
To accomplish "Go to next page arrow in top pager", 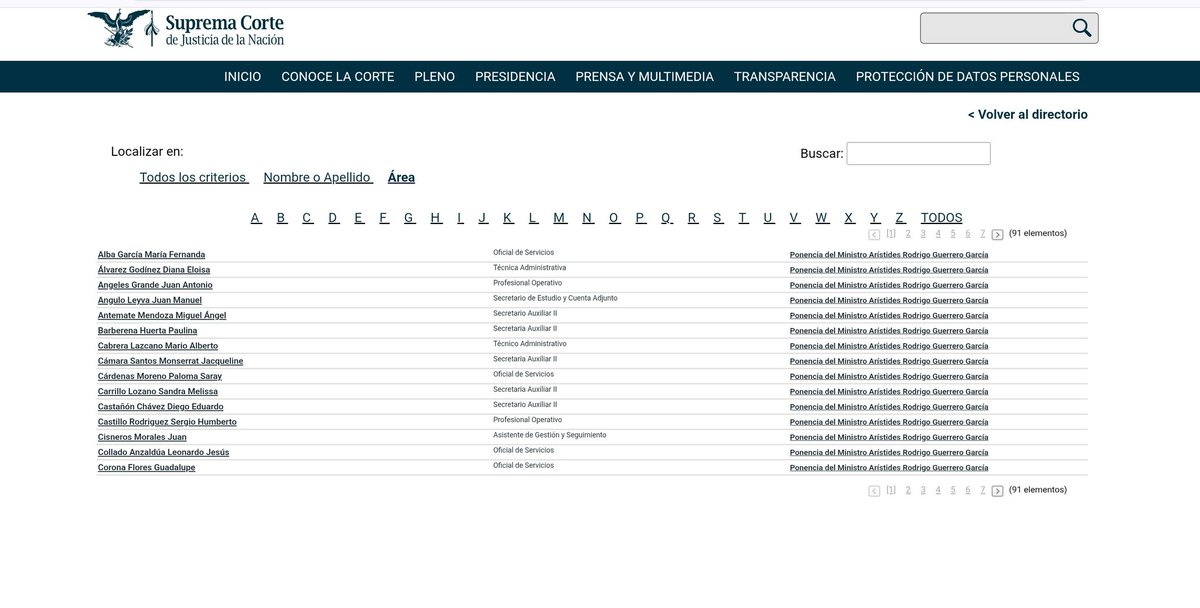I will [997, 234].
